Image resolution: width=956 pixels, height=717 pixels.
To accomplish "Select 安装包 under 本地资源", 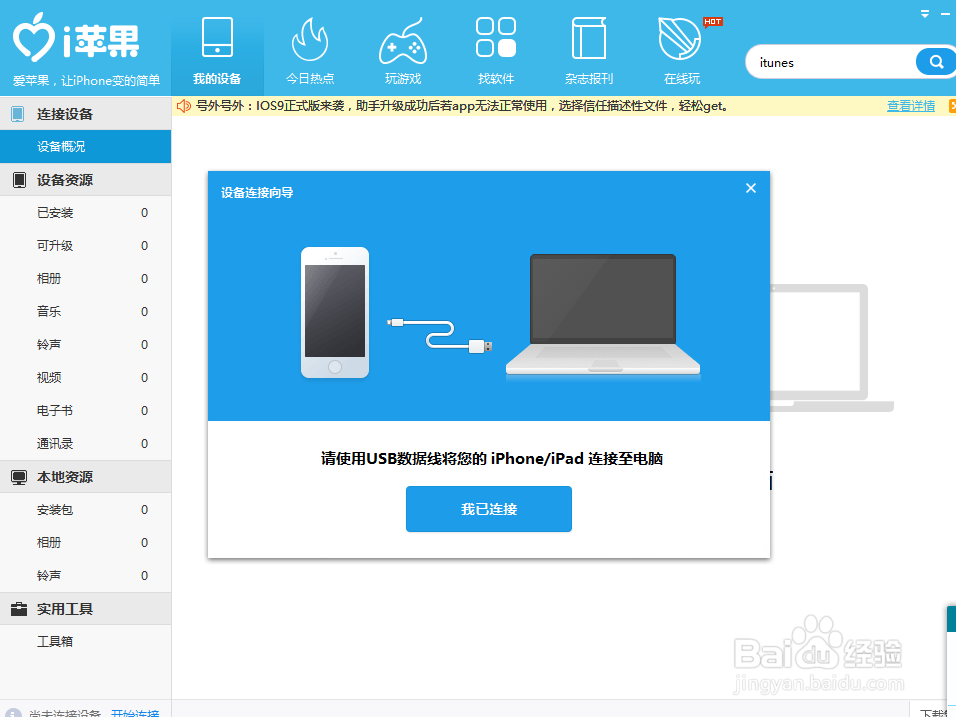I will (85, 510).
